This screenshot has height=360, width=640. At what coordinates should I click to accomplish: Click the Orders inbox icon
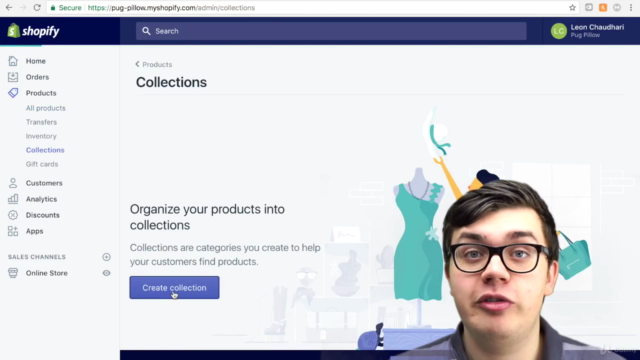pyautogui.click(x=13, y=77)
